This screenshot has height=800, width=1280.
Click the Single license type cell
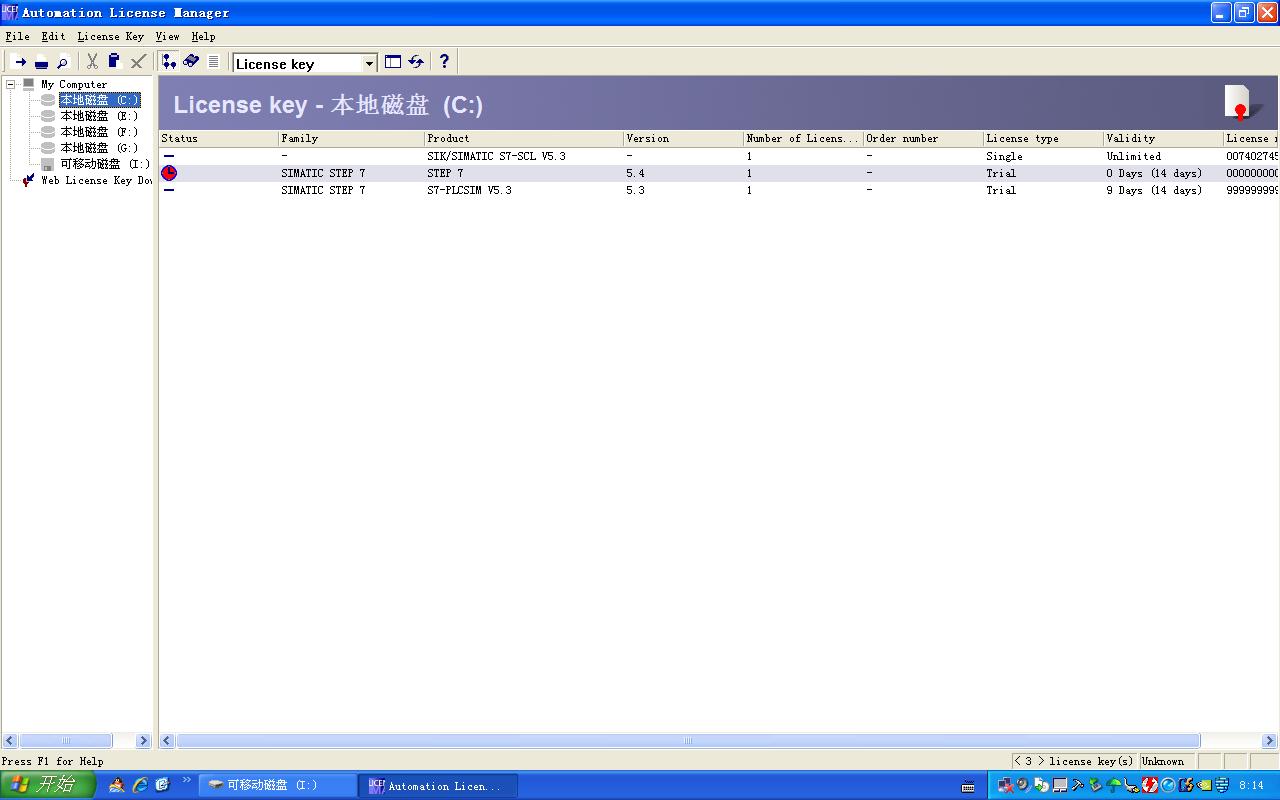1004,156
